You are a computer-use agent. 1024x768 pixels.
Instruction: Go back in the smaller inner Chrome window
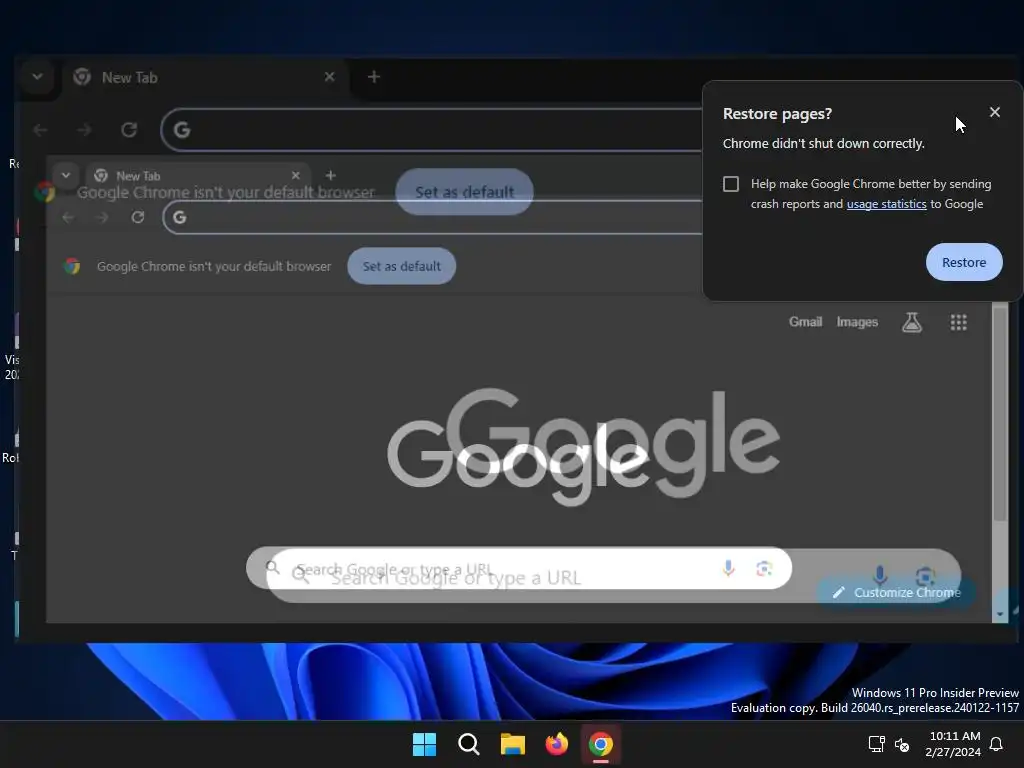click(x=68, y=217)
